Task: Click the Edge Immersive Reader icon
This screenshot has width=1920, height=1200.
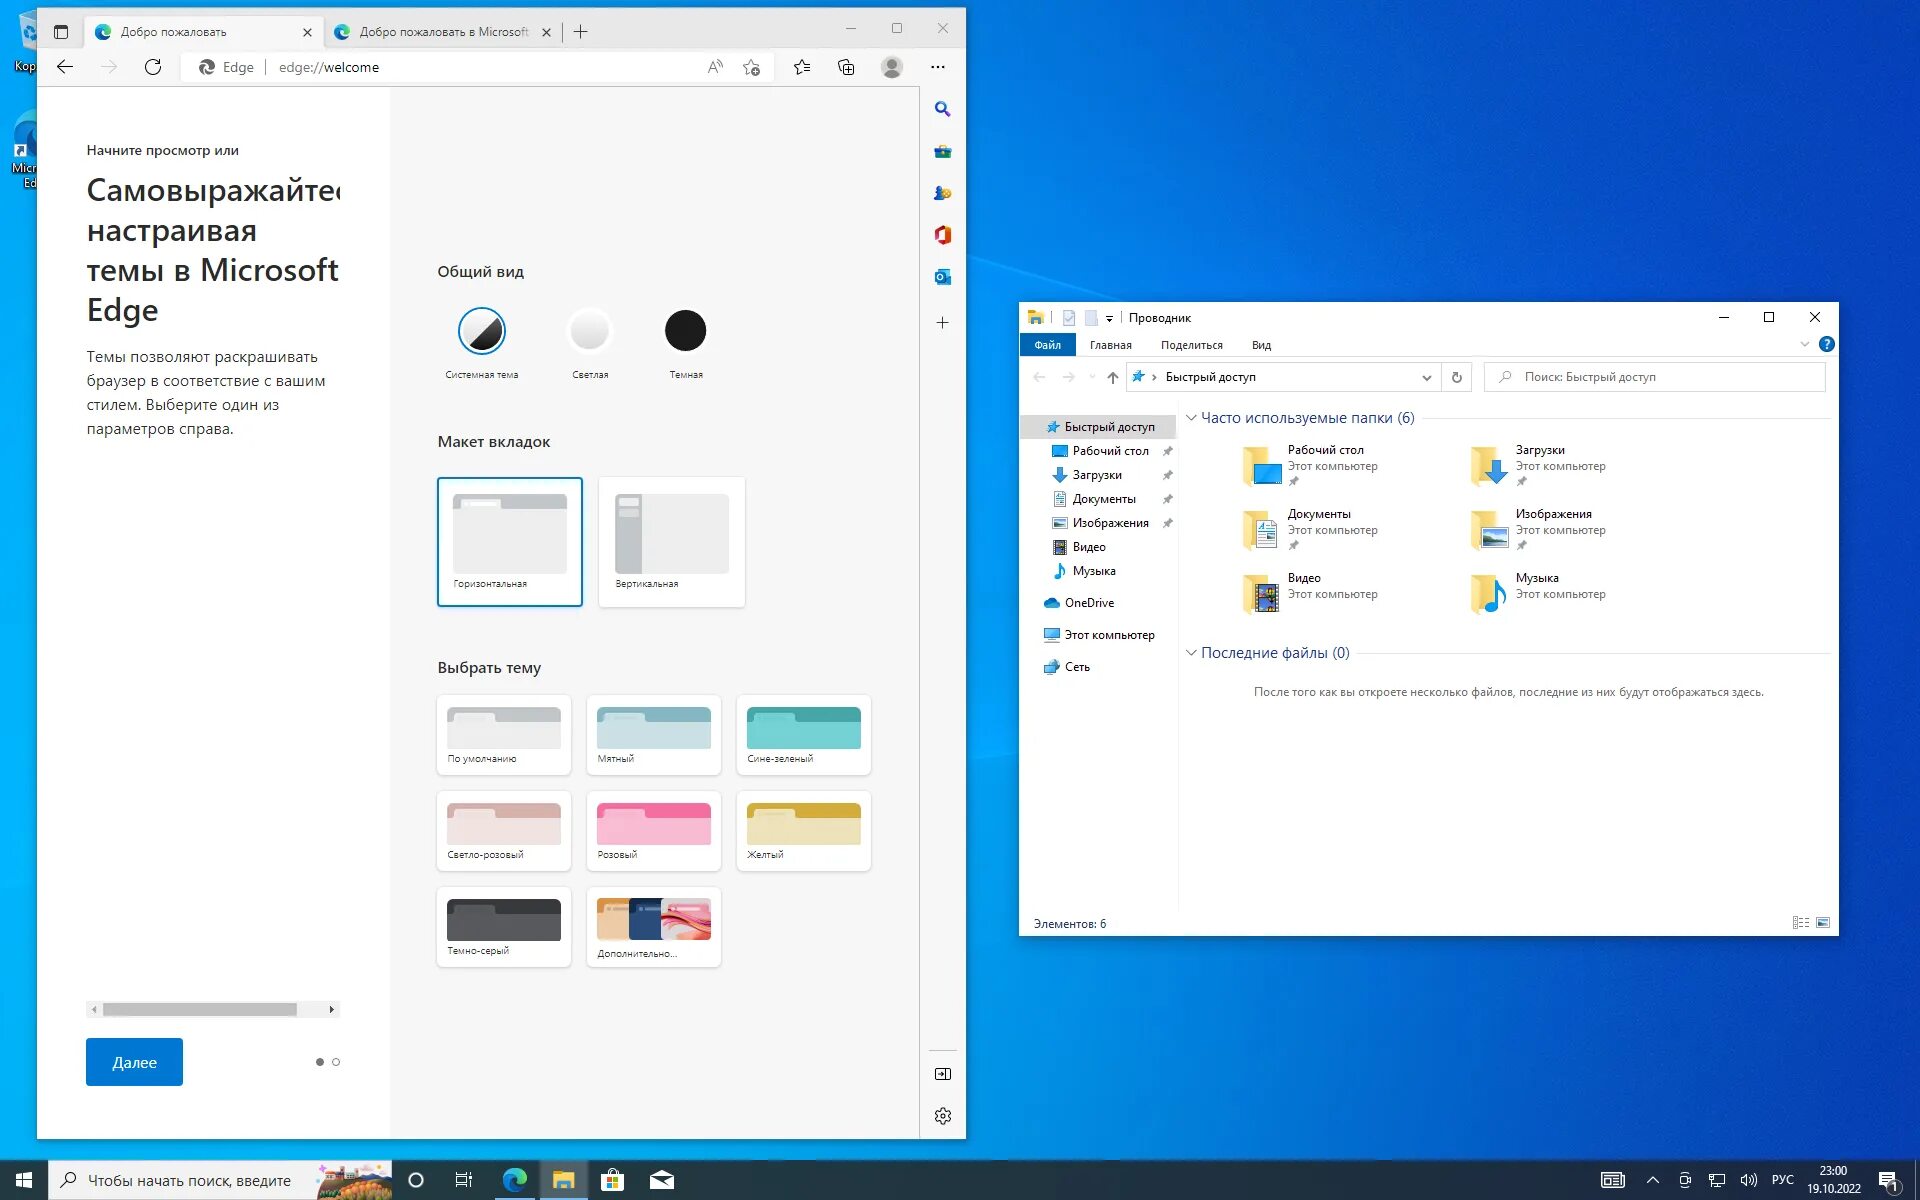Action: click(x=715, y=66)
